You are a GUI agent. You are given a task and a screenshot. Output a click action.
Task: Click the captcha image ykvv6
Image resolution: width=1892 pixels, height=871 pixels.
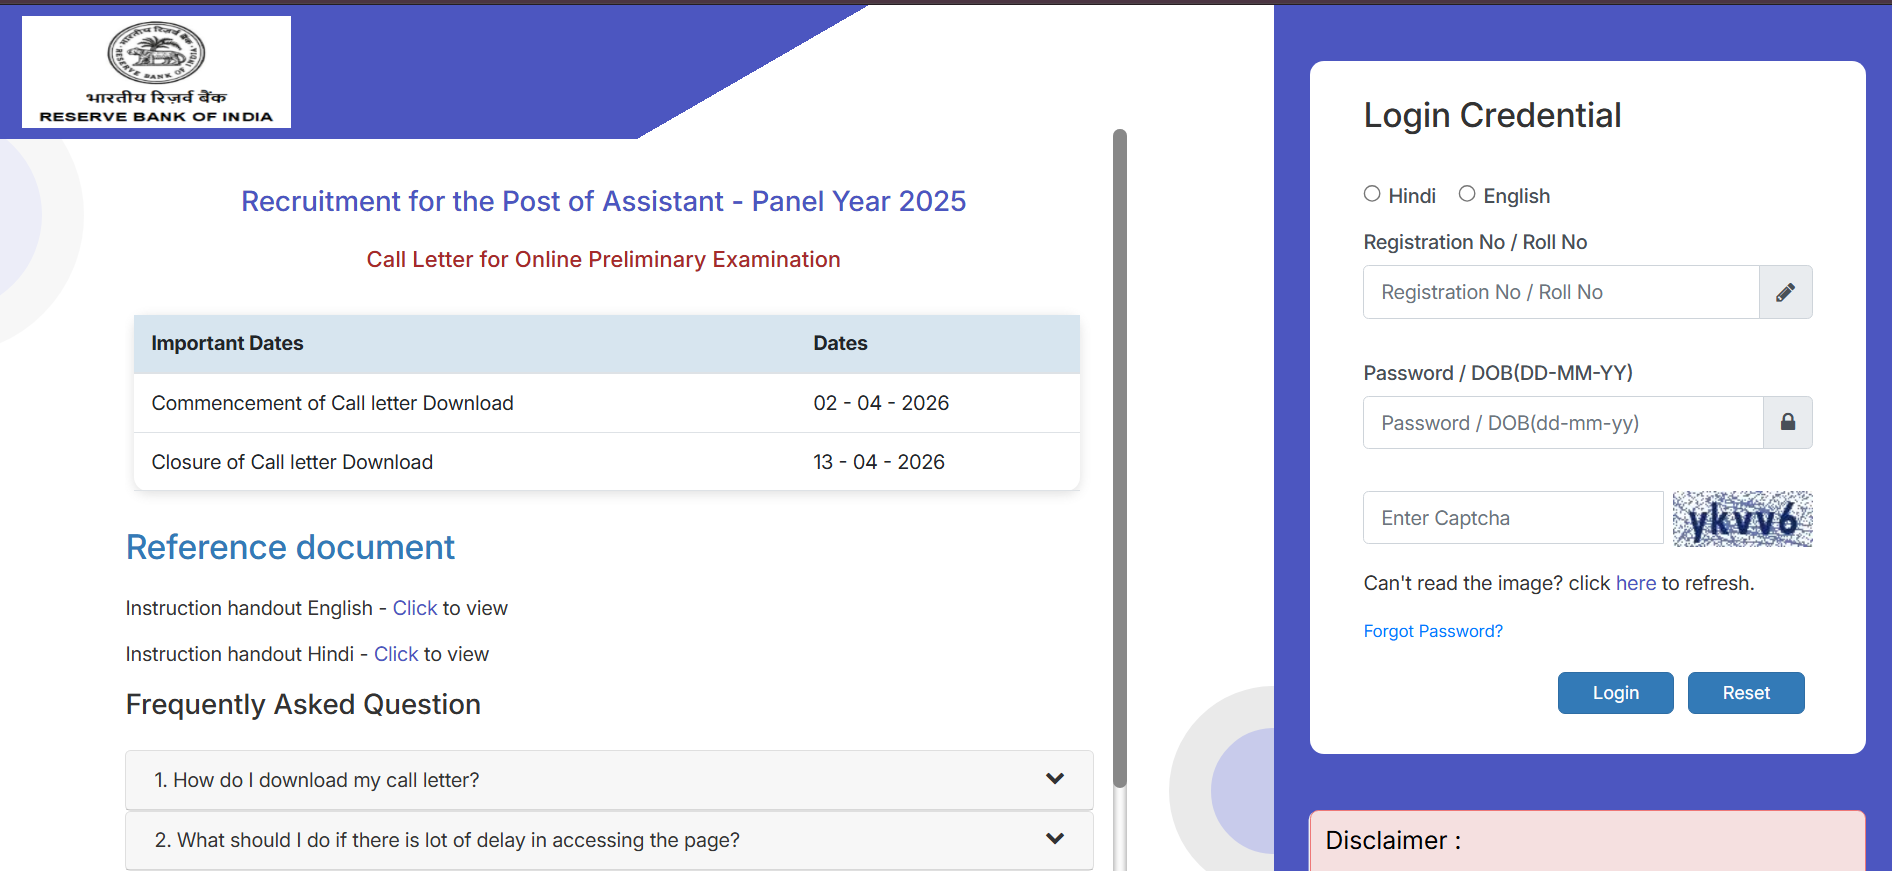tap(1742, 519)
